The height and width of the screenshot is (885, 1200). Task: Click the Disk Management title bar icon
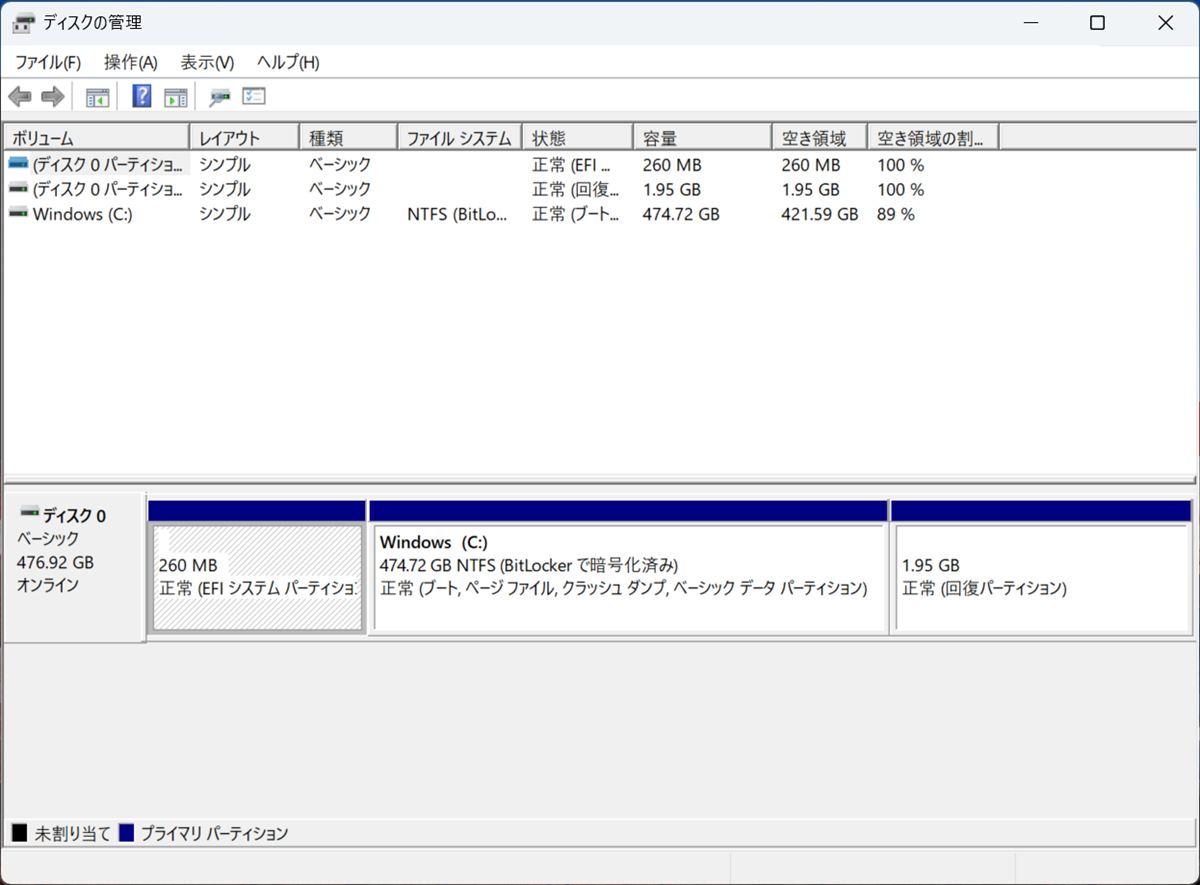pyautogui.click(x=23, y=23)
